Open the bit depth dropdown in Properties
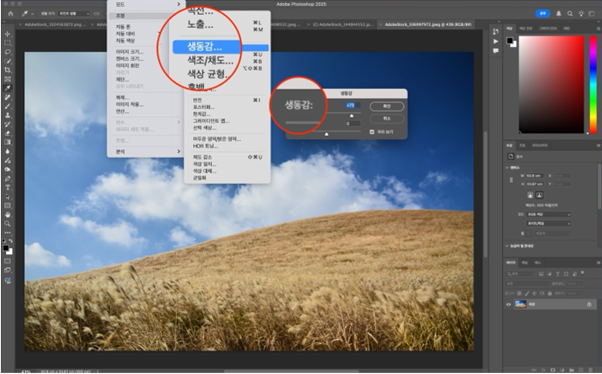Viewport: 602px width, 374px height. 549,223
